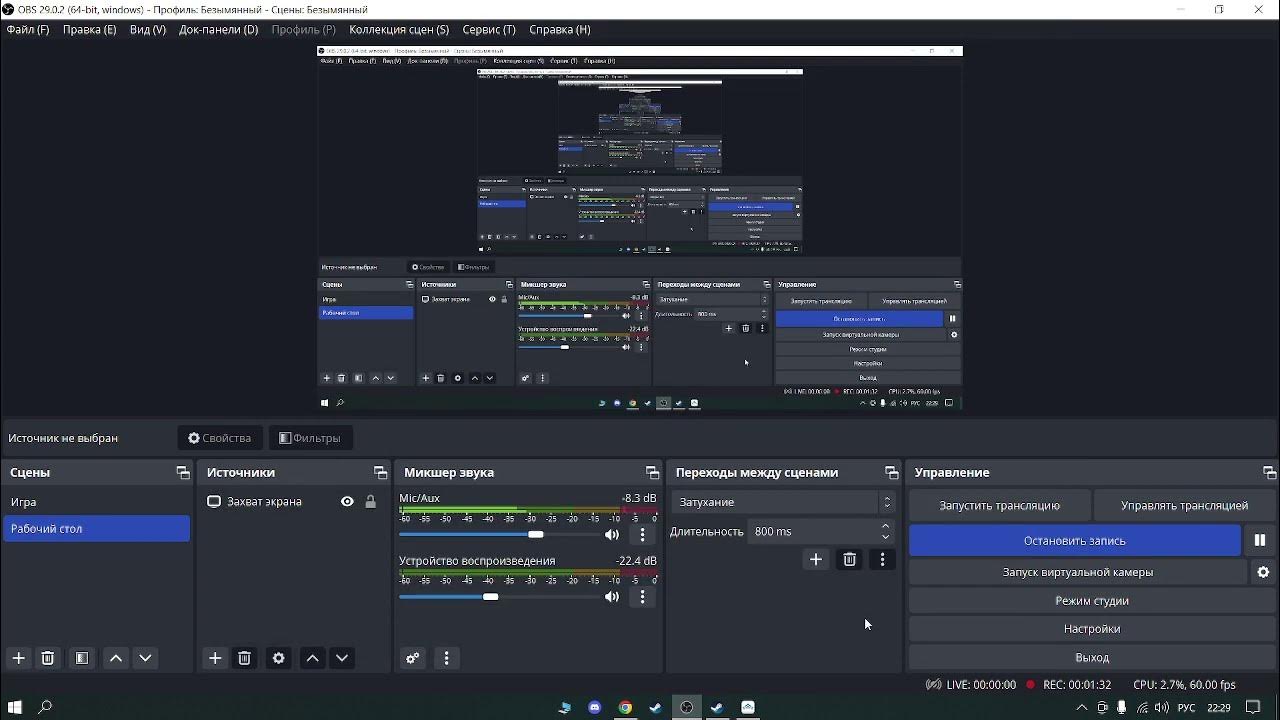Click the Длительность 800 ms field
1280x720 pixels.
[x=821, y=532]
